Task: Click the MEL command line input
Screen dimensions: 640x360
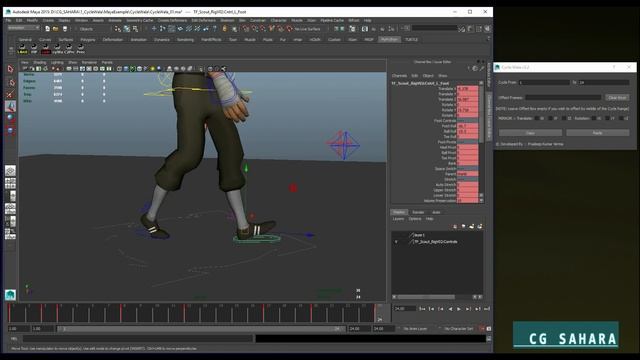Action: pos(138,338)
